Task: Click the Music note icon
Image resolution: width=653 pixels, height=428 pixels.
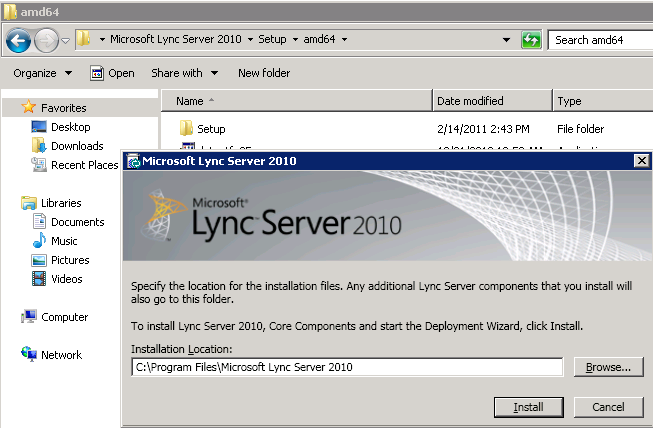Action: point(39,240)
